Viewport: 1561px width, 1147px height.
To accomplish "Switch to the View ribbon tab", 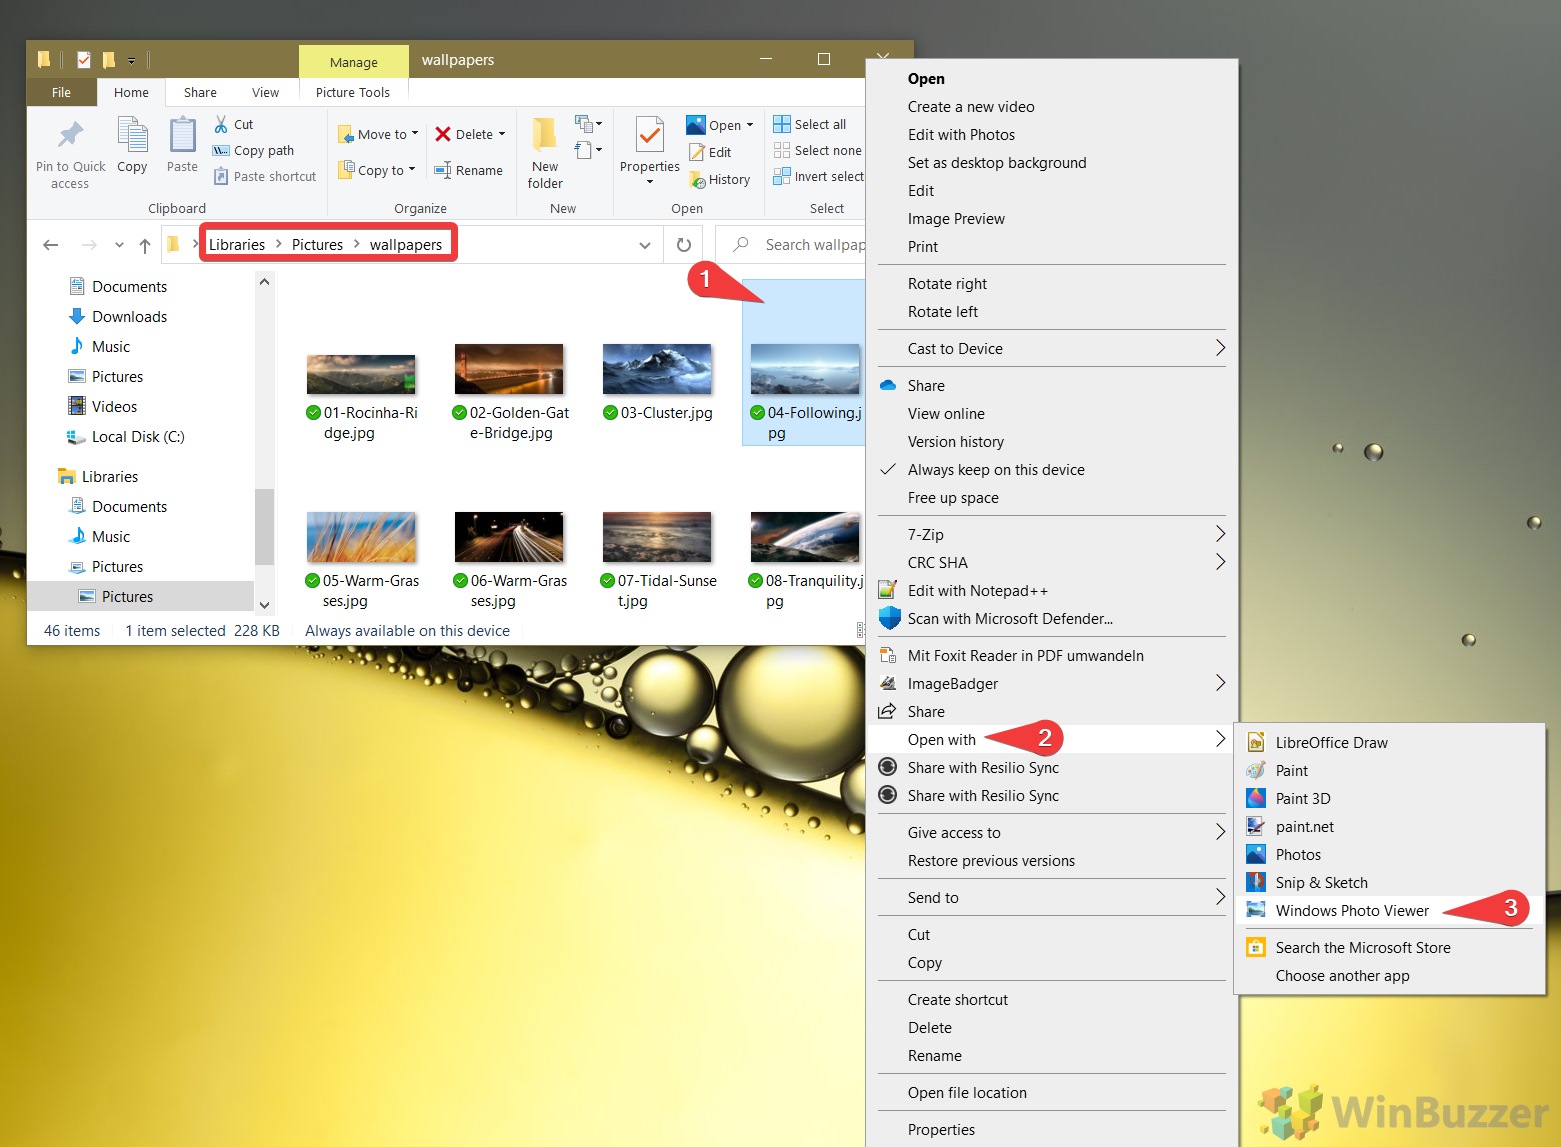I will tap(265, 91).
